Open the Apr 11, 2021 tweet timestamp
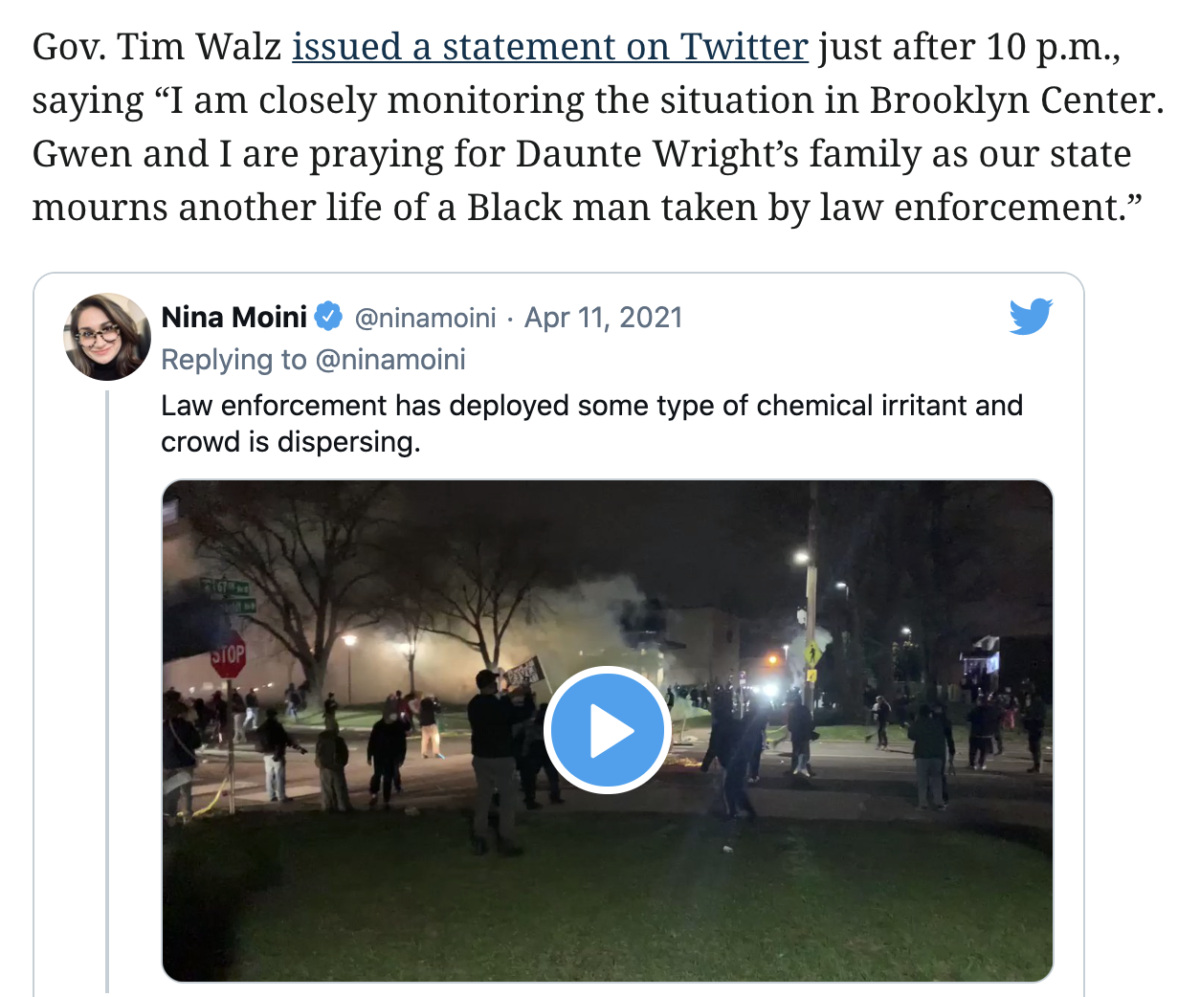 pyautogui.click(x=603, y=318)
